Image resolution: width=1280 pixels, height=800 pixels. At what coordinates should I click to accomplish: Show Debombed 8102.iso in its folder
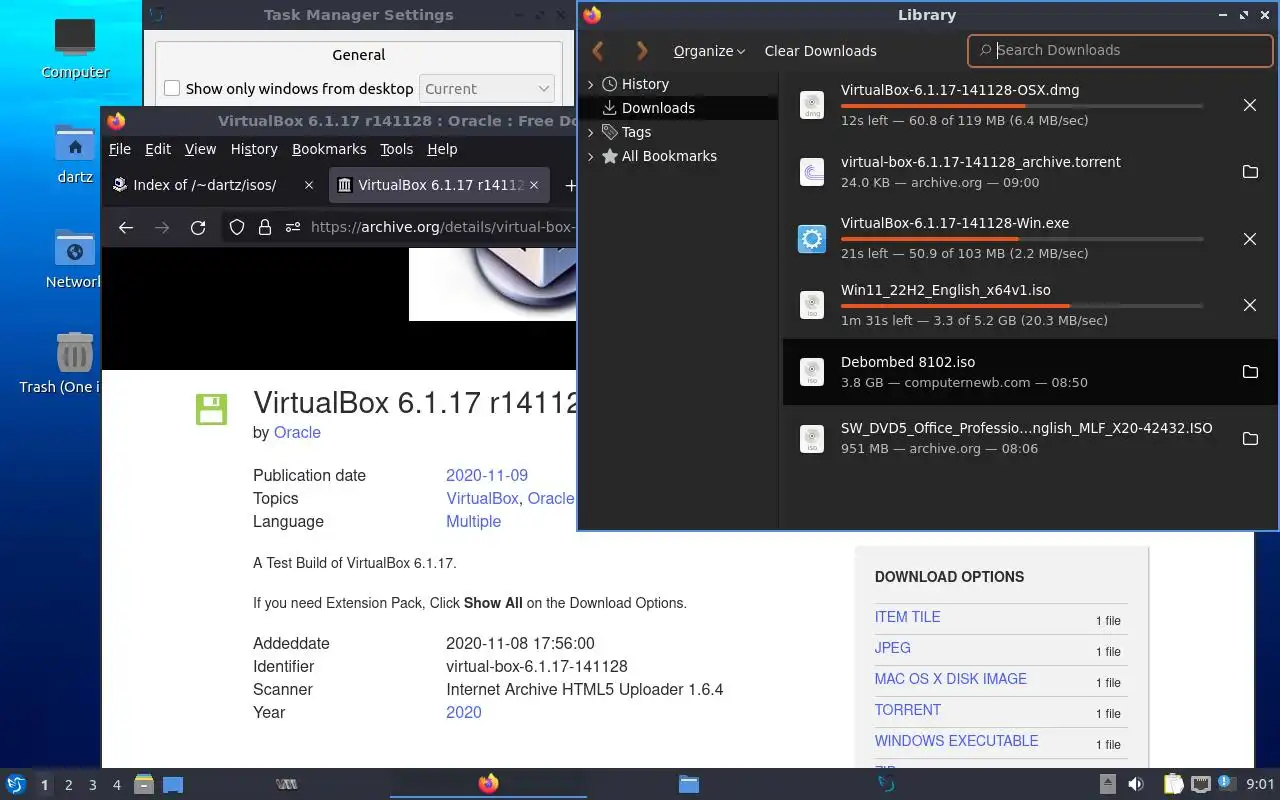click(1249, 372)
